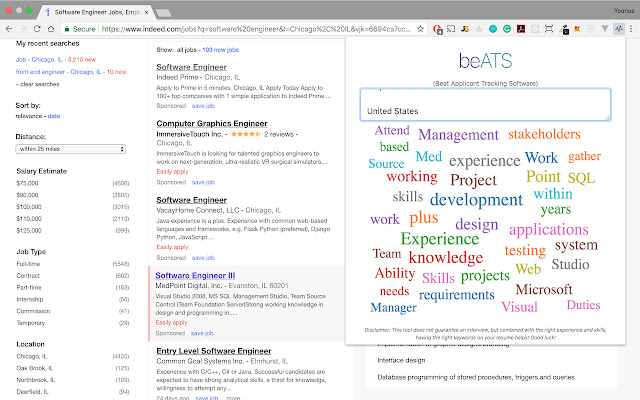Viewport: 640px width, 400px height.
Task: Click the word development in beATS cloud
Action: coord(476,200)
